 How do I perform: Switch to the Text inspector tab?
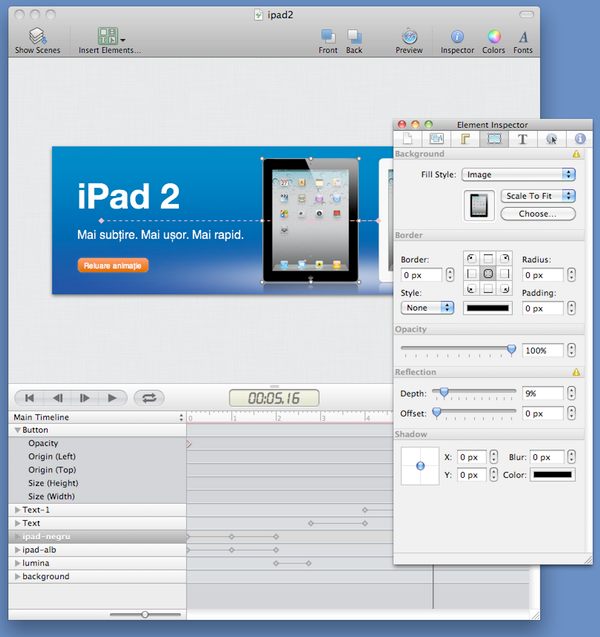tap(523, 139)
